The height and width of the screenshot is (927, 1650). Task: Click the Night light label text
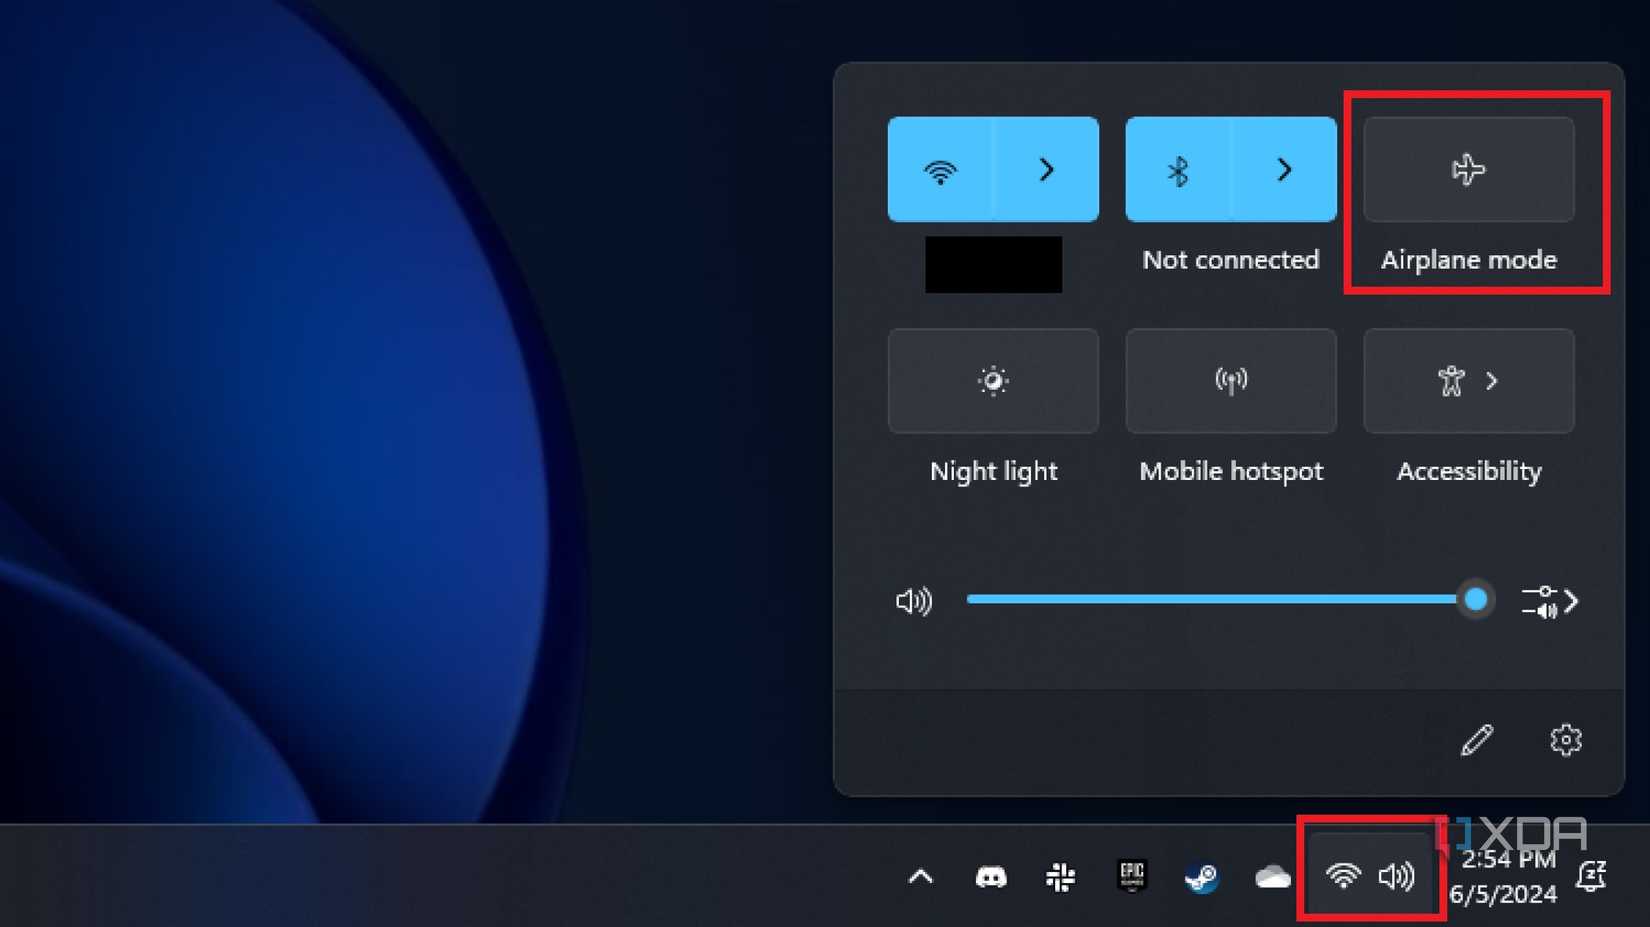click(x=993, y=471)
